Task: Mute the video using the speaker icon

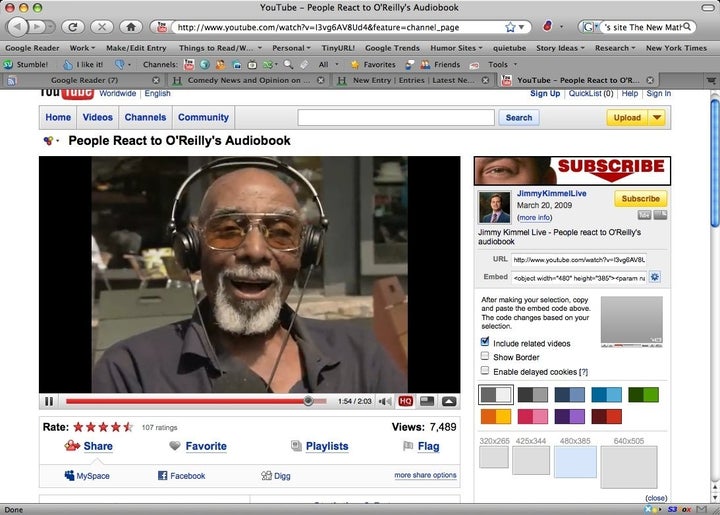Action: (385, 402)
